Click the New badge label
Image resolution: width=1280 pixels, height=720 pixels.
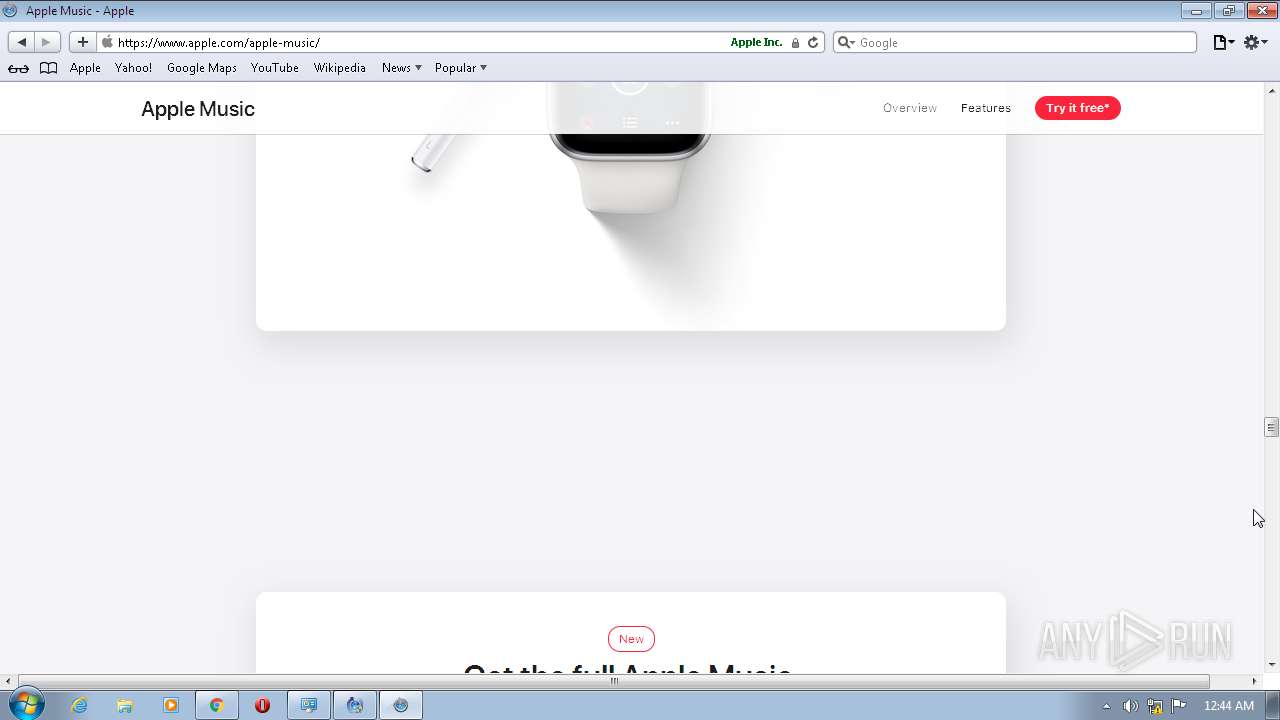(631, 639)
